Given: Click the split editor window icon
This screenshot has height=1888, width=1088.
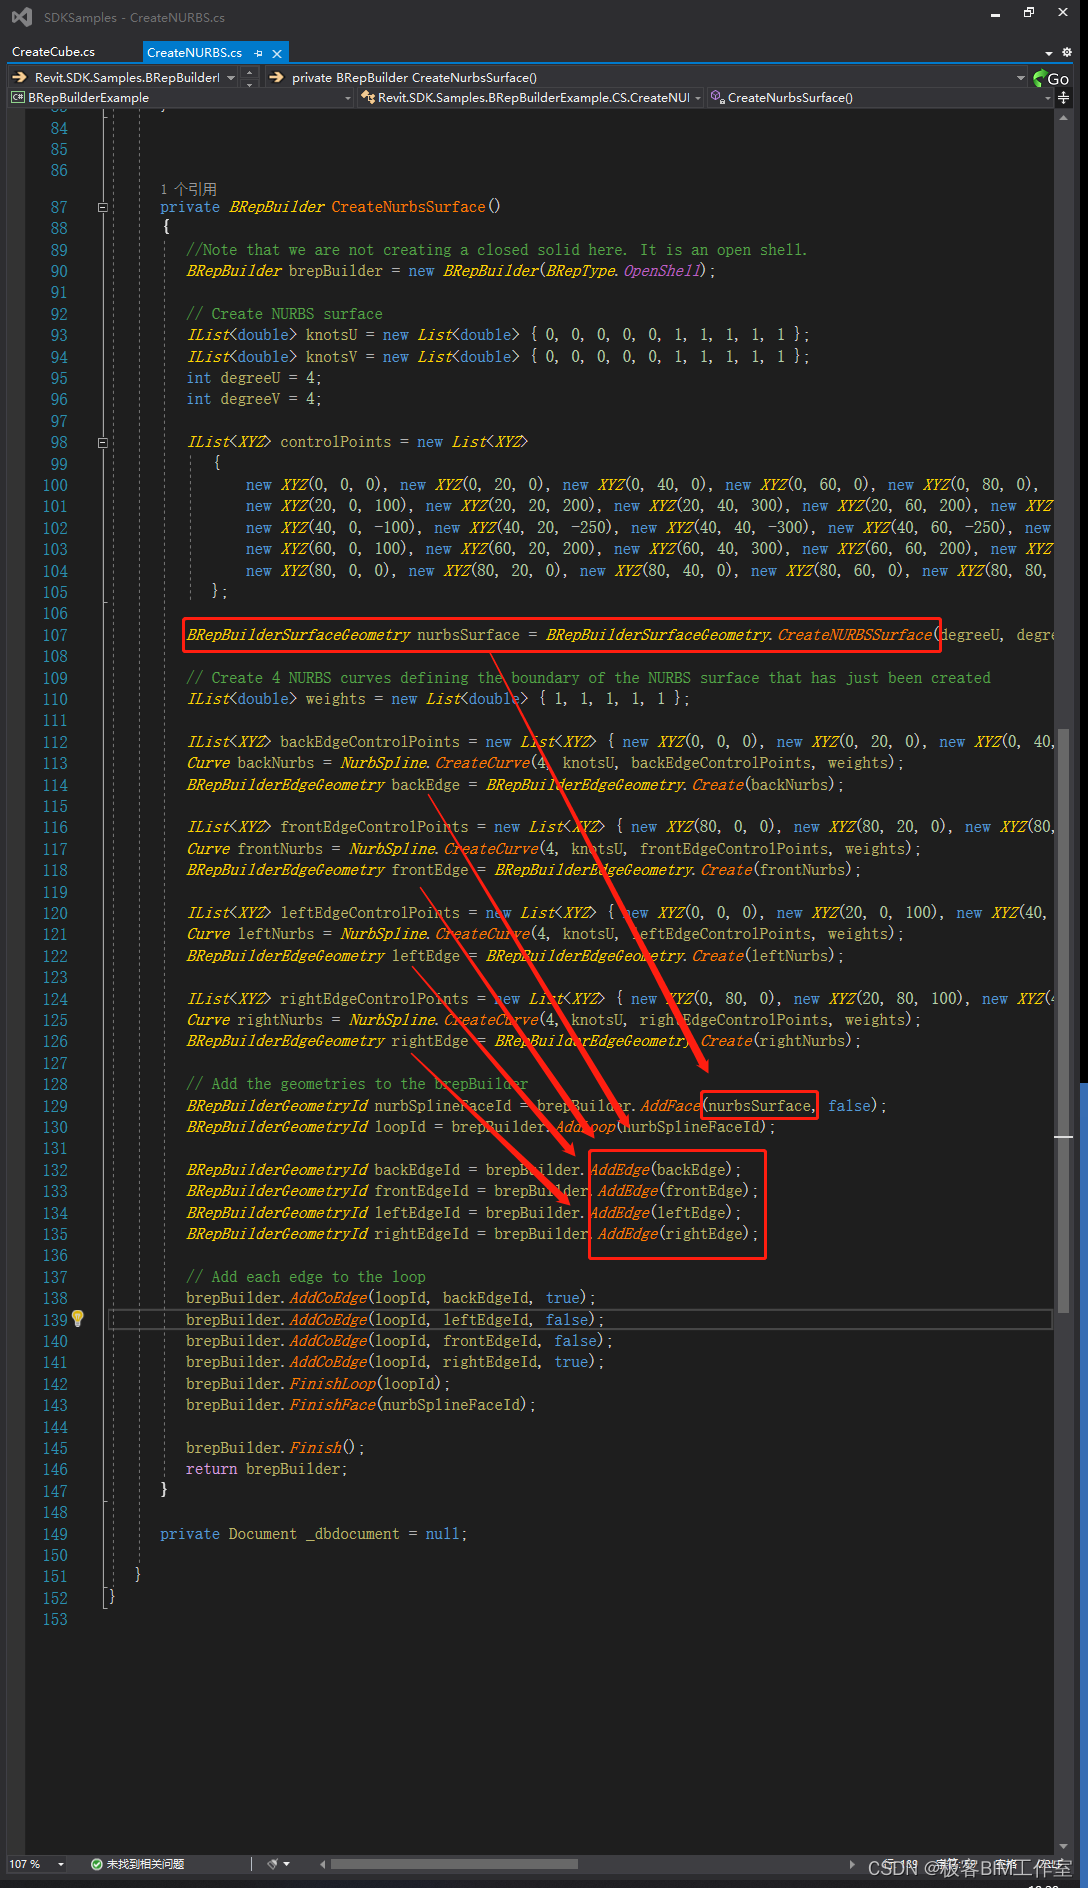Looking at the screenshot, I should tap(1063, 98).
